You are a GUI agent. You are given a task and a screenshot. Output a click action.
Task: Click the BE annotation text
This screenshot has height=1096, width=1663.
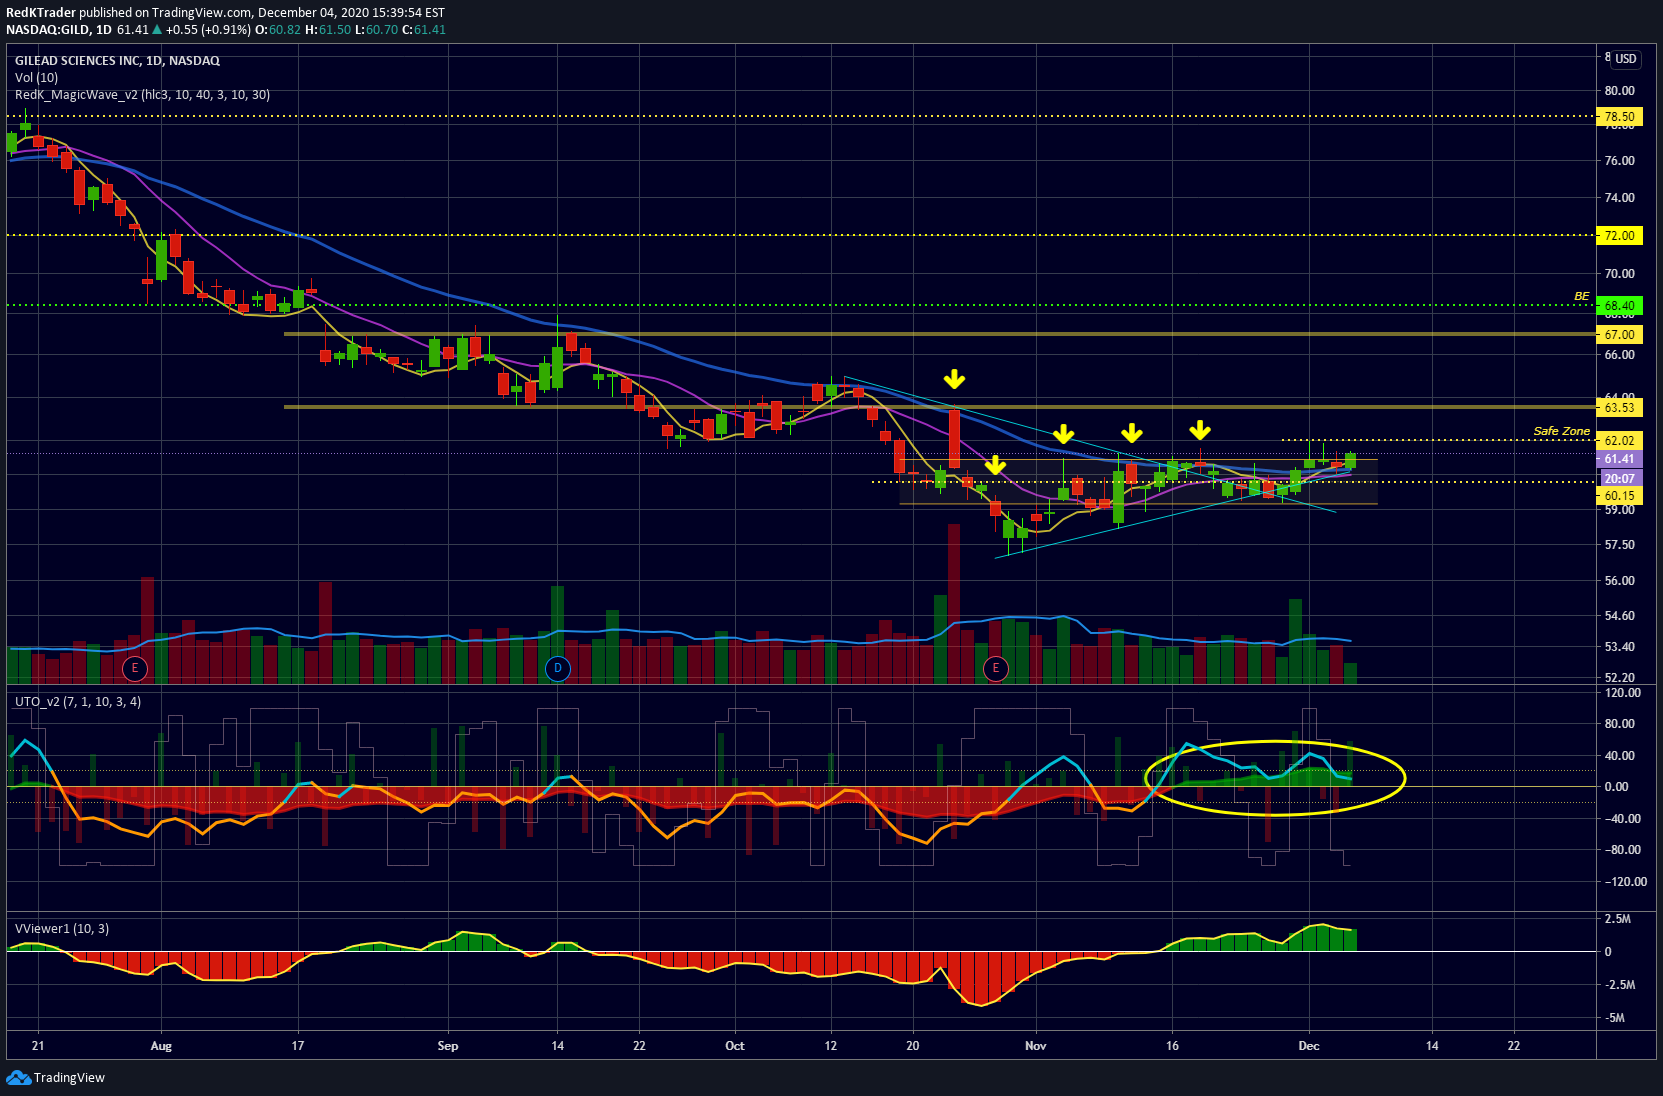(1582, 296)
